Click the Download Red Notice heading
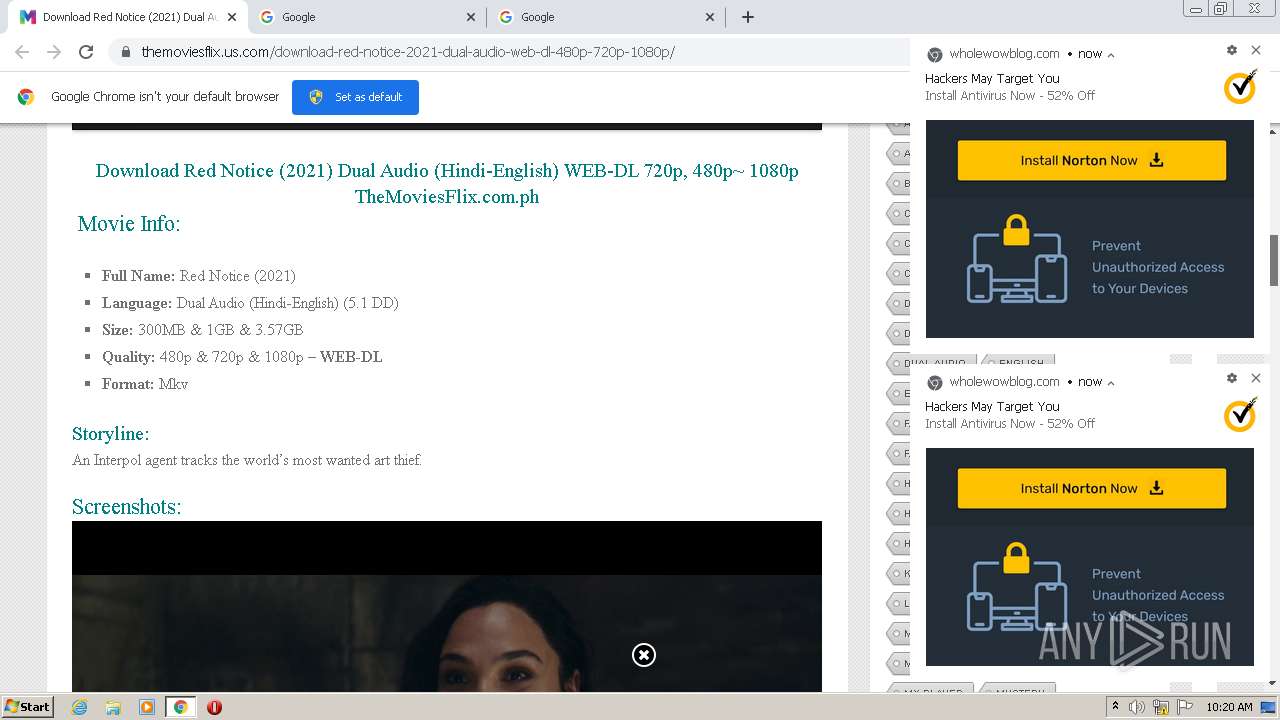Screen dimensions: 1280x720 447,183
